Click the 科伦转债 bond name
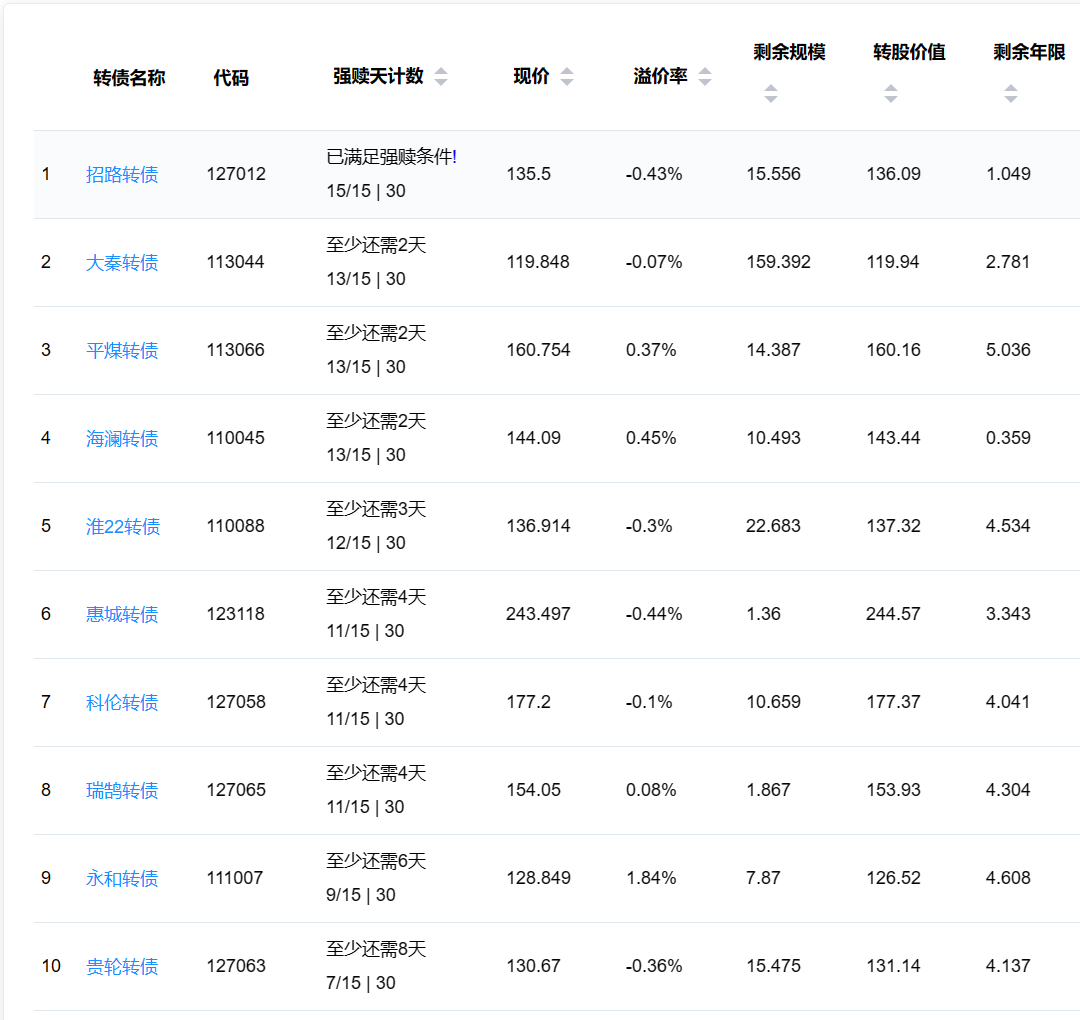Image resolution: width=1080 pixels, height=1020 pixels. [x=122, y=703]
